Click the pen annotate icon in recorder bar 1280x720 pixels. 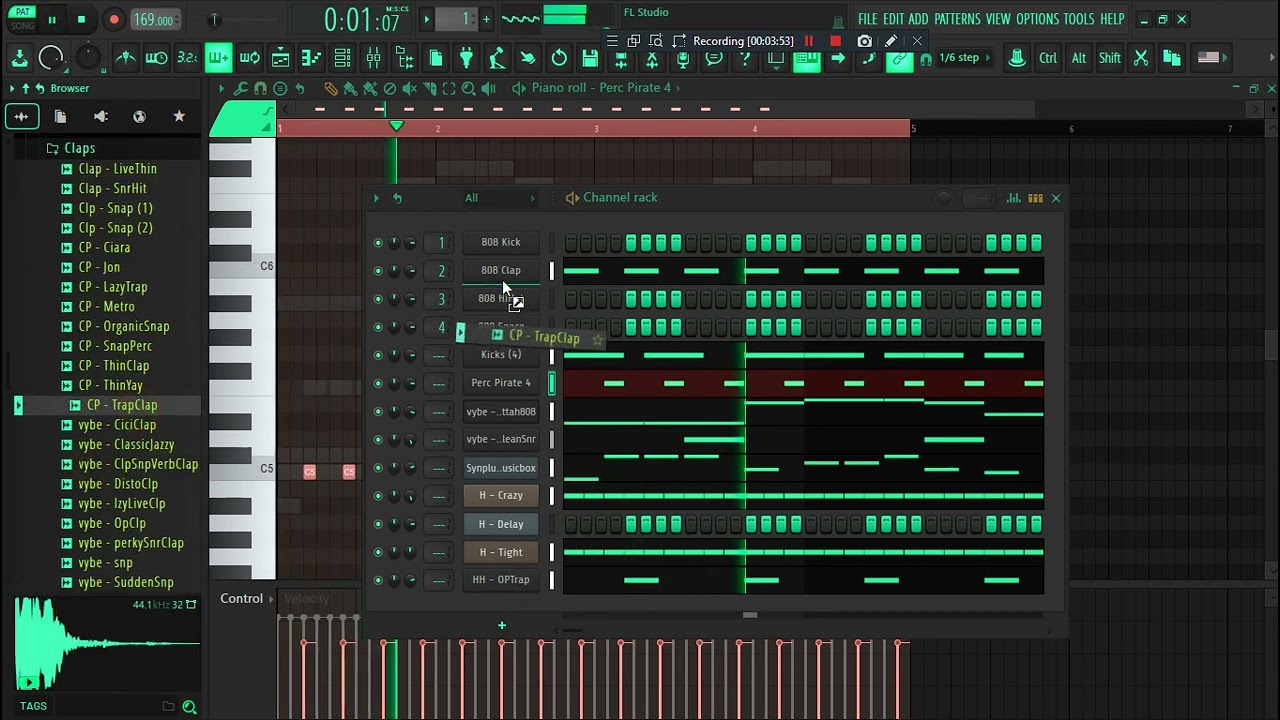(x=891, y=41)
